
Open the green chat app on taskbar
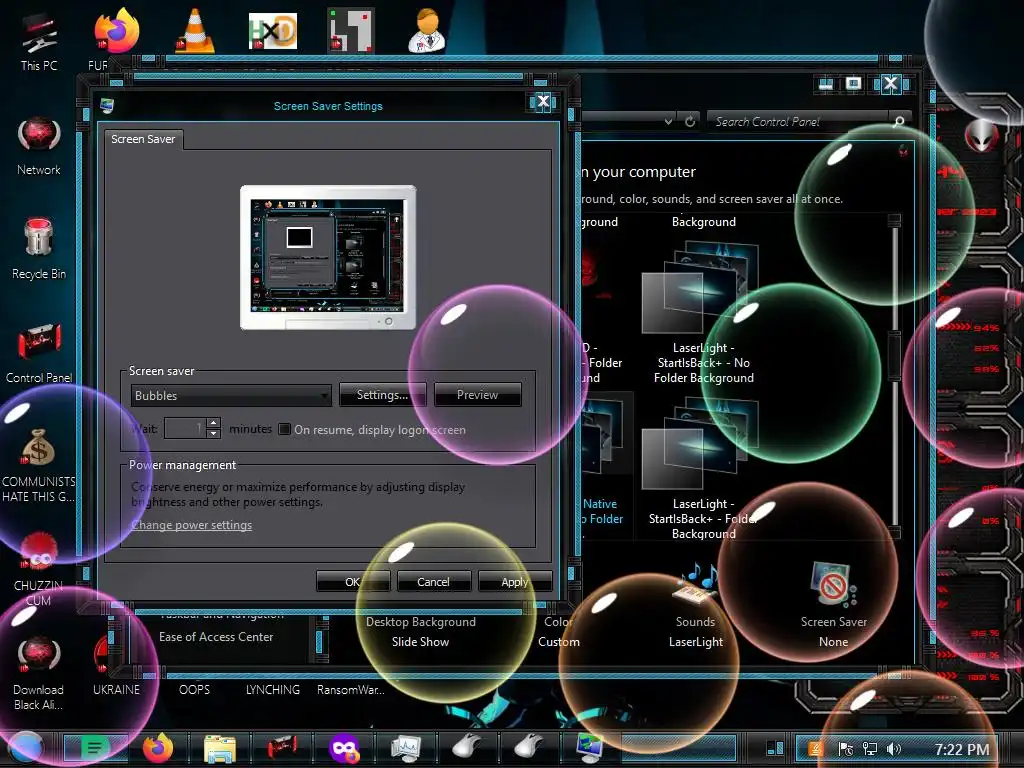[95, 748]
